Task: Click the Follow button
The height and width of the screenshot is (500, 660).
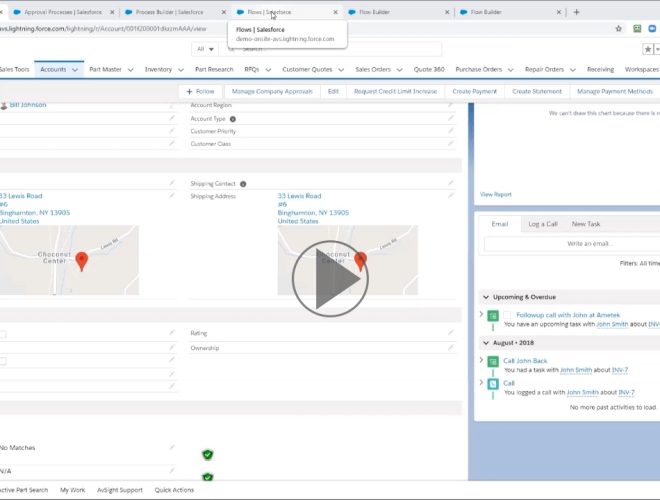Action: (200, 91)
